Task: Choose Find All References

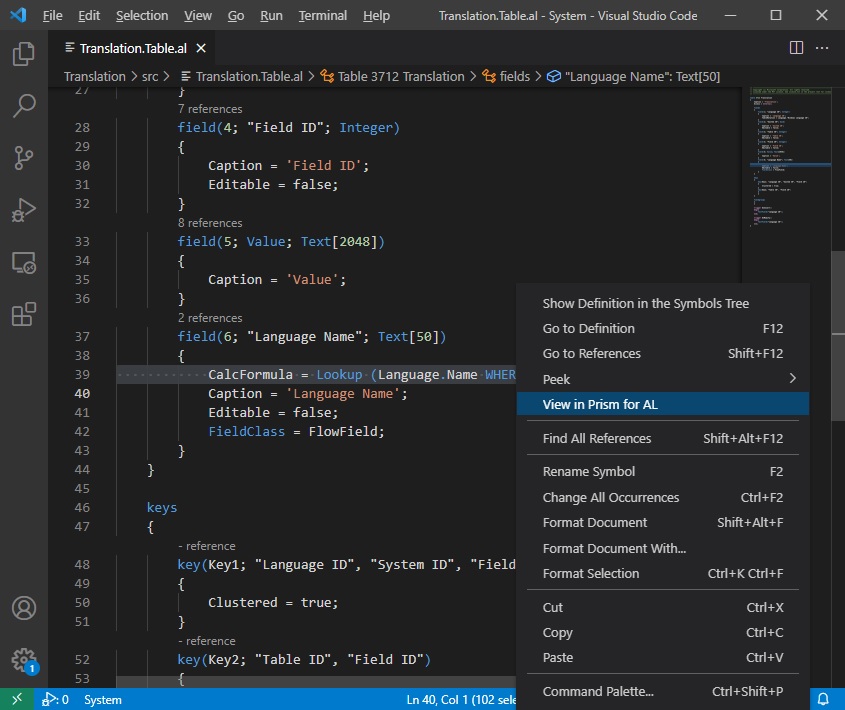Action: point(663,438)
